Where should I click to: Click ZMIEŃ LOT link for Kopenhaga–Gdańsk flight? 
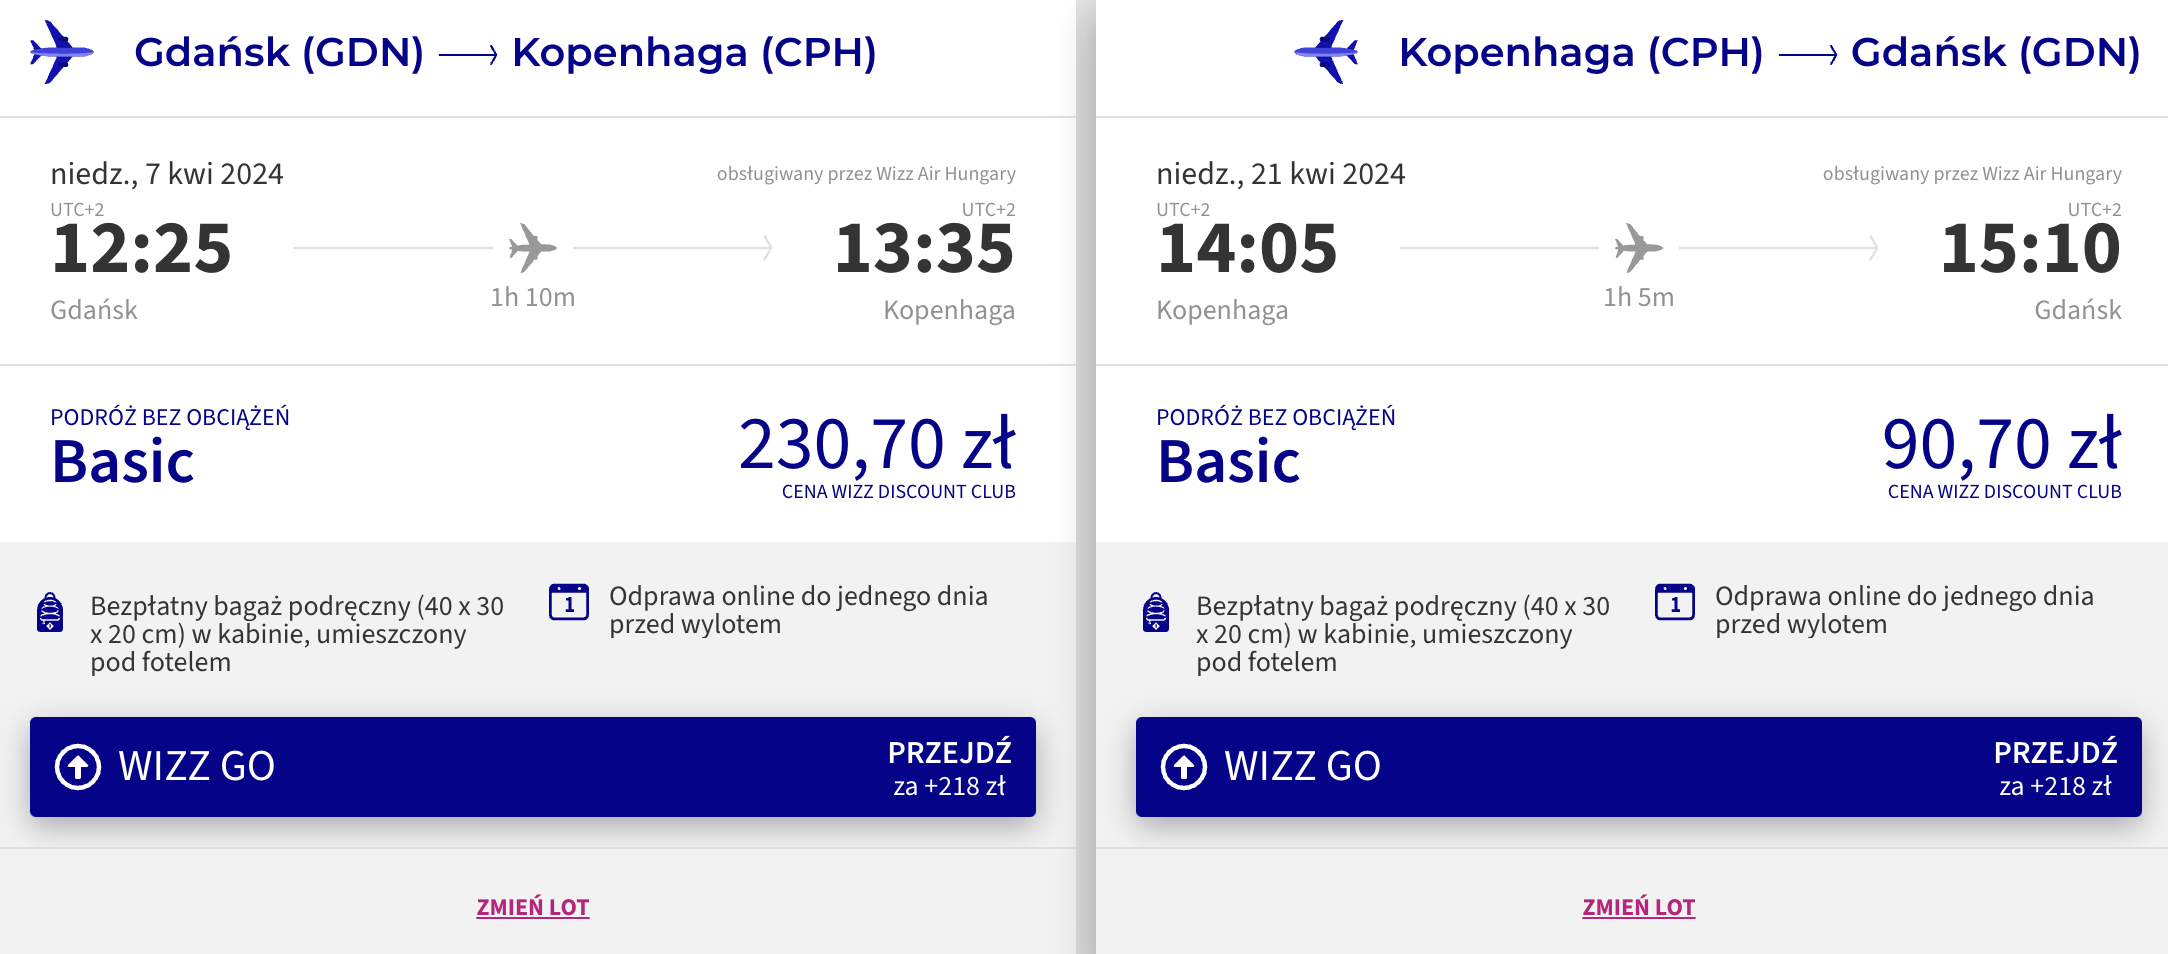(1639, 907)
